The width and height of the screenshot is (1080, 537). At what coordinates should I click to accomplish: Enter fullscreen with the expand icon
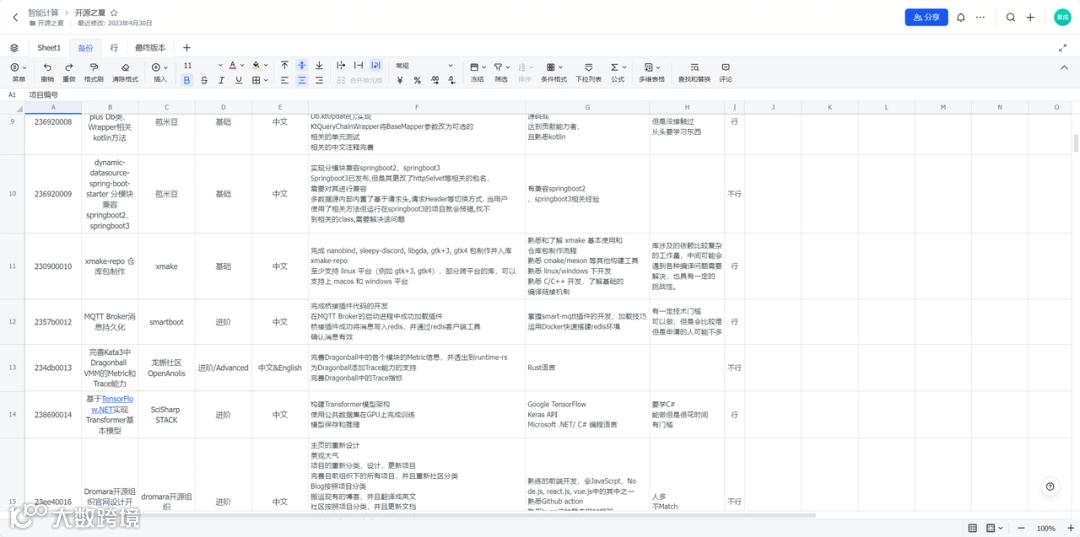(x=1062, y=48)
